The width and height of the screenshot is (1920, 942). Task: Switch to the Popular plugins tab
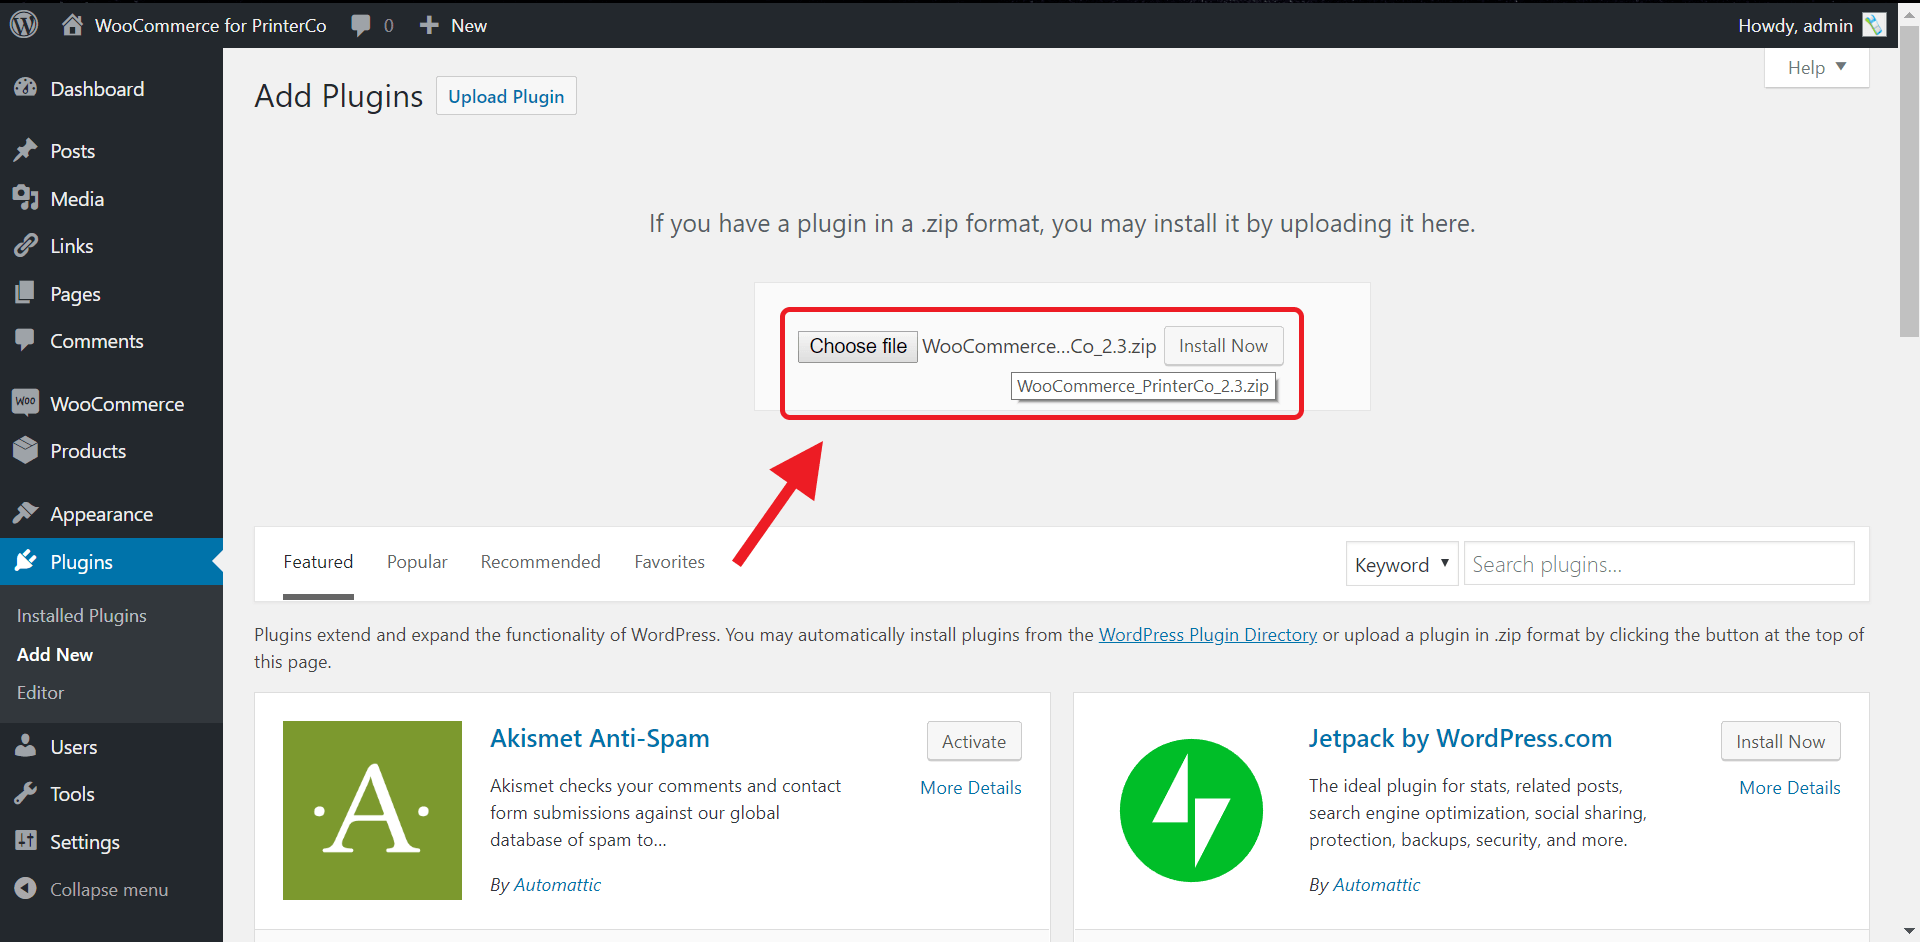point(417,562)
